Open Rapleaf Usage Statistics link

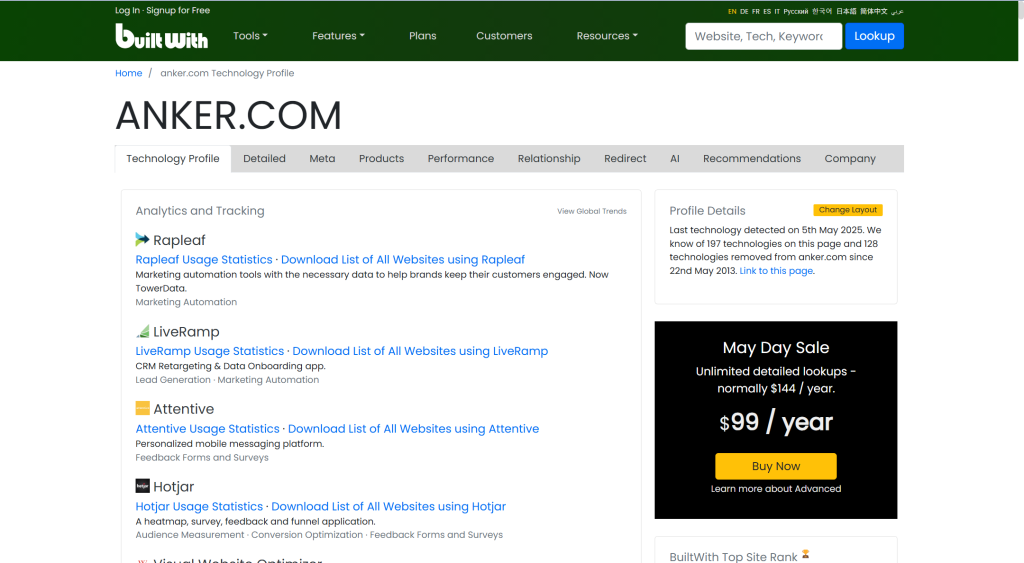click(x=204, y=259)
